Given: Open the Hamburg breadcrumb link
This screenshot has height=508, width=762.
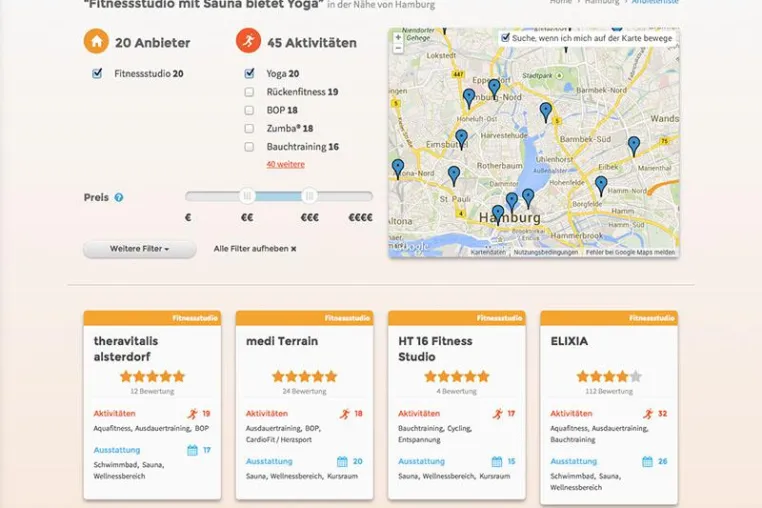Looking at the screenshot, I should click(602, 2).
